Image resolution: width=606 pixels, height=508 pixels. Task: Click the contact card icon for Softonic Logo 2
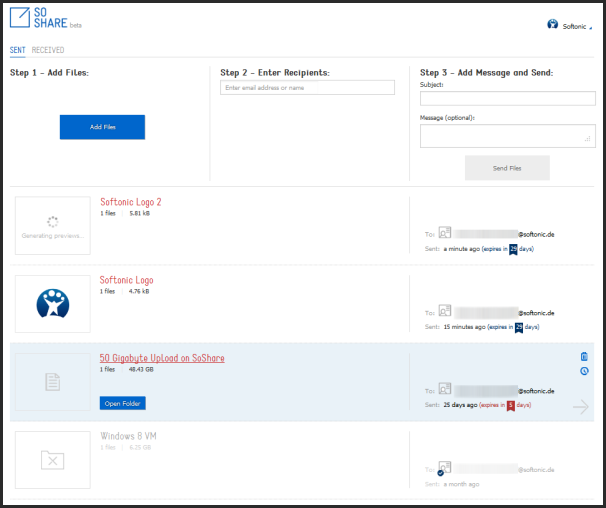445,232
